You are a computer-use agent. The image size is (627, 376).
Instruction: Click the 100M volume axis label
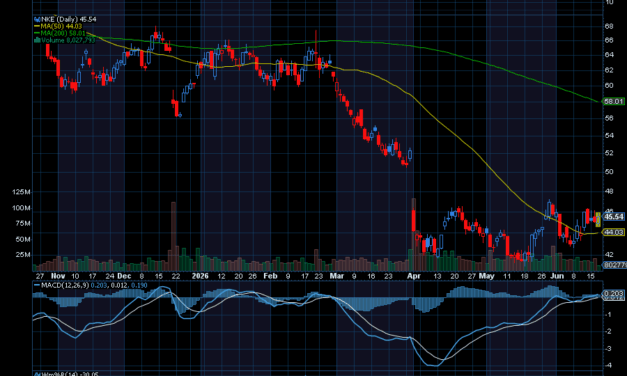21,208
